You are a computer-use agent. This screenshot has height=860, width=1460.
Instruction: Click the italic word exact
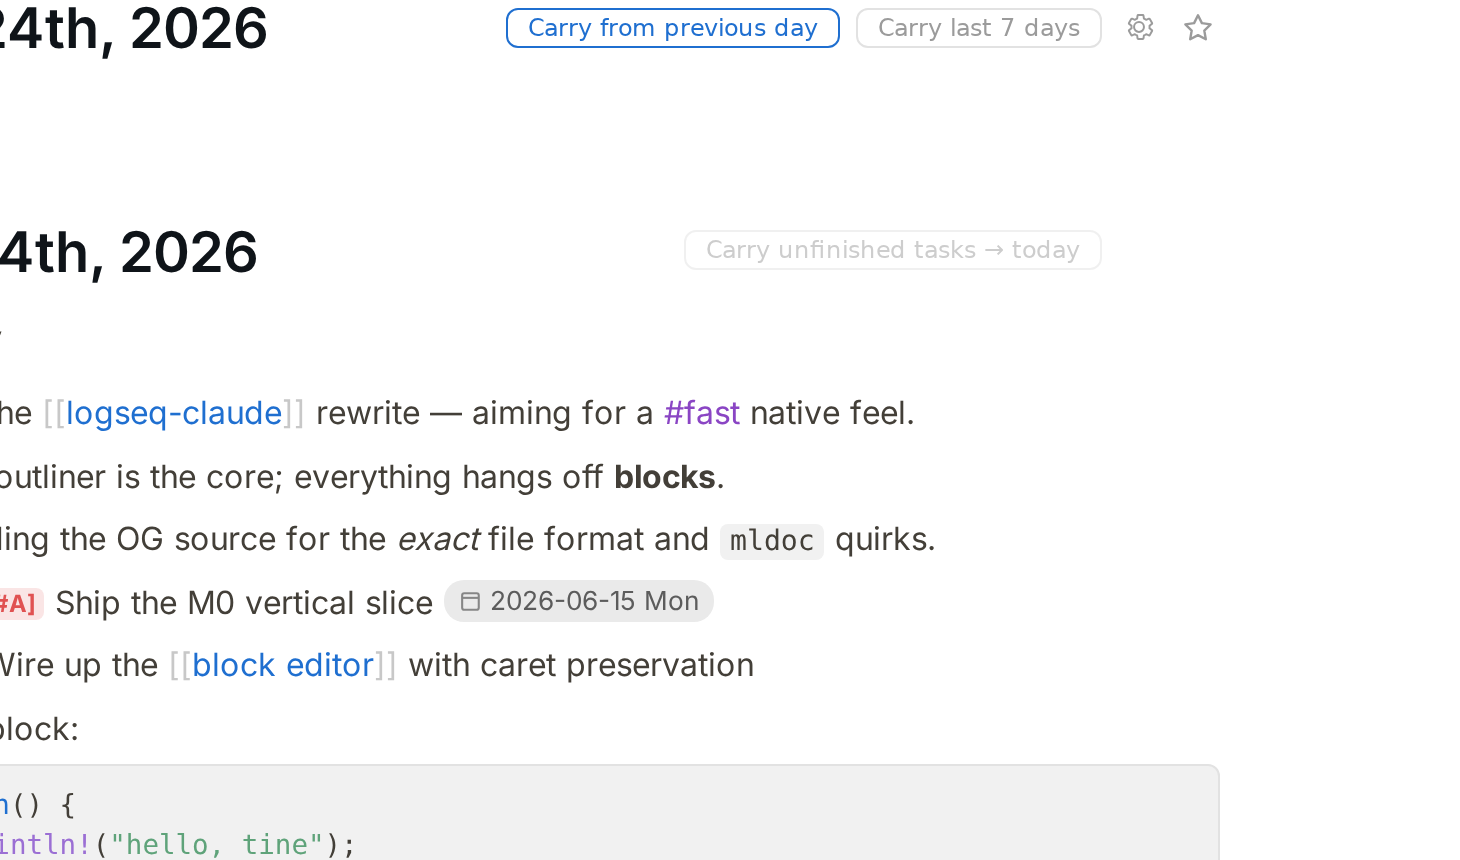point(438,539)
